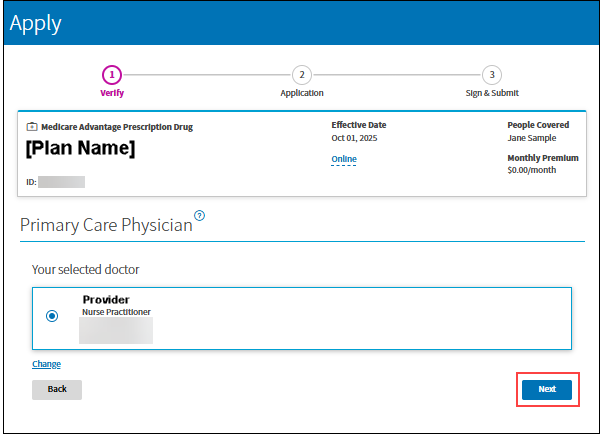
Task: Click the Sign & Submit step label
Action: click(x=492, y=93)
